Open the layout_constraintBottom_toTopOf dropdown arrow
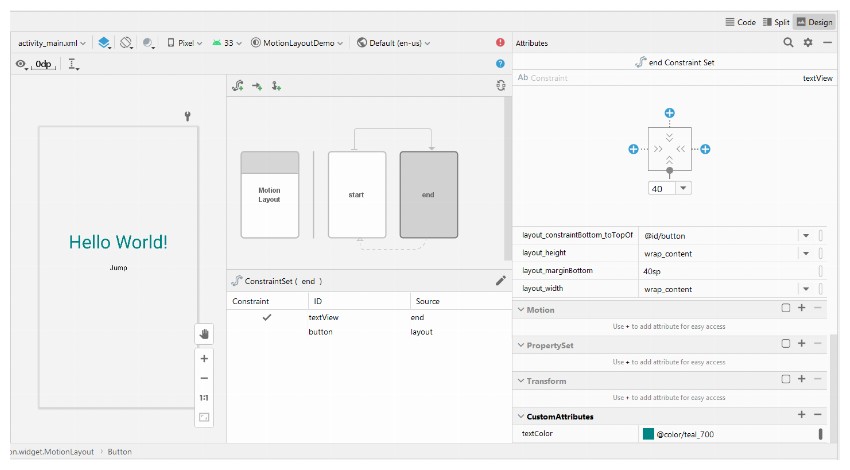The height and width of the screenshot is (470, 850). click(806, 236)
